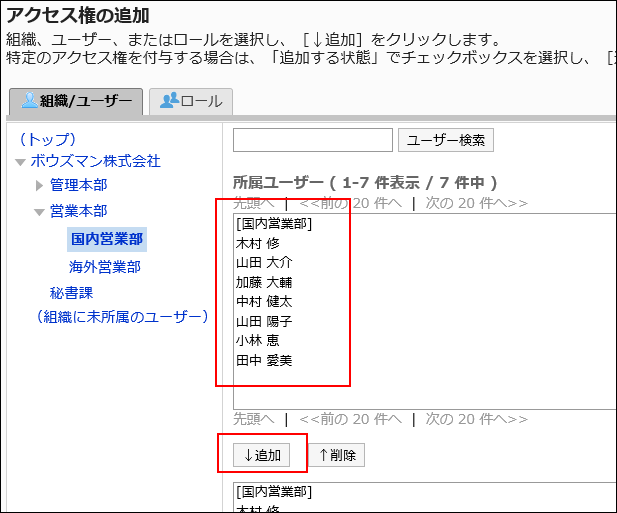Image resolution: width=617 pixels, height=513 pixels.
Task: Select 海外営業部 in the tree
Action: click(105, 267)
